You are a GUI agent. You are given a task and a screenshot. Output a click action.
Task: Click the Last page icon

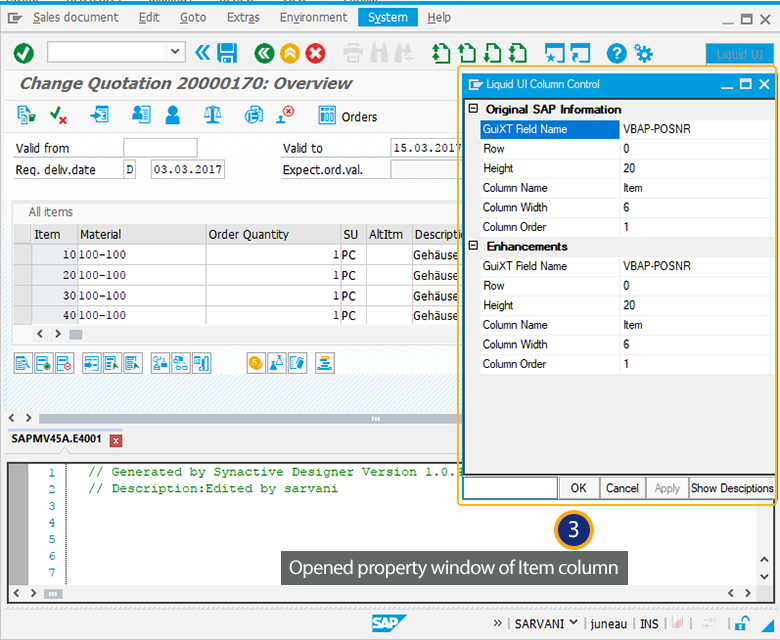(517, 53)
